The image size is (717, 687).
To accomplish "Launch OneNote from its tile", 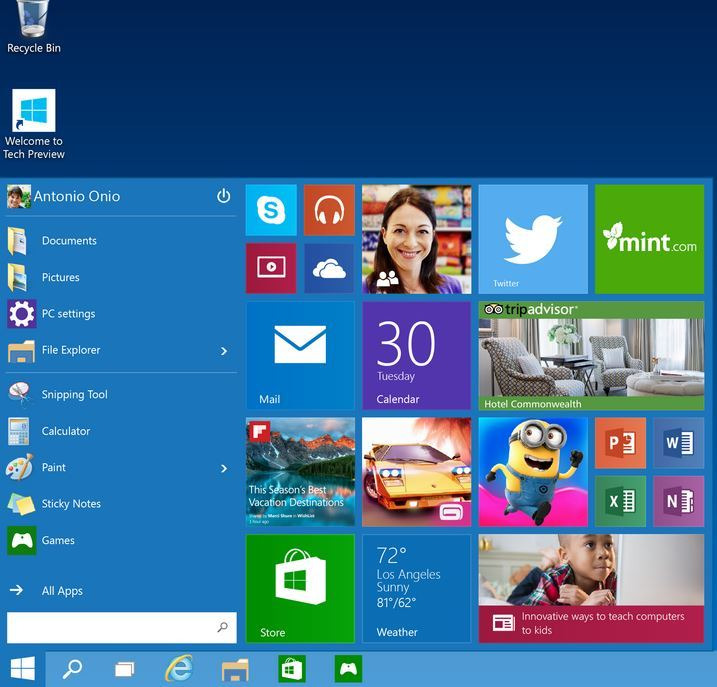I will [x=679, y=501].
